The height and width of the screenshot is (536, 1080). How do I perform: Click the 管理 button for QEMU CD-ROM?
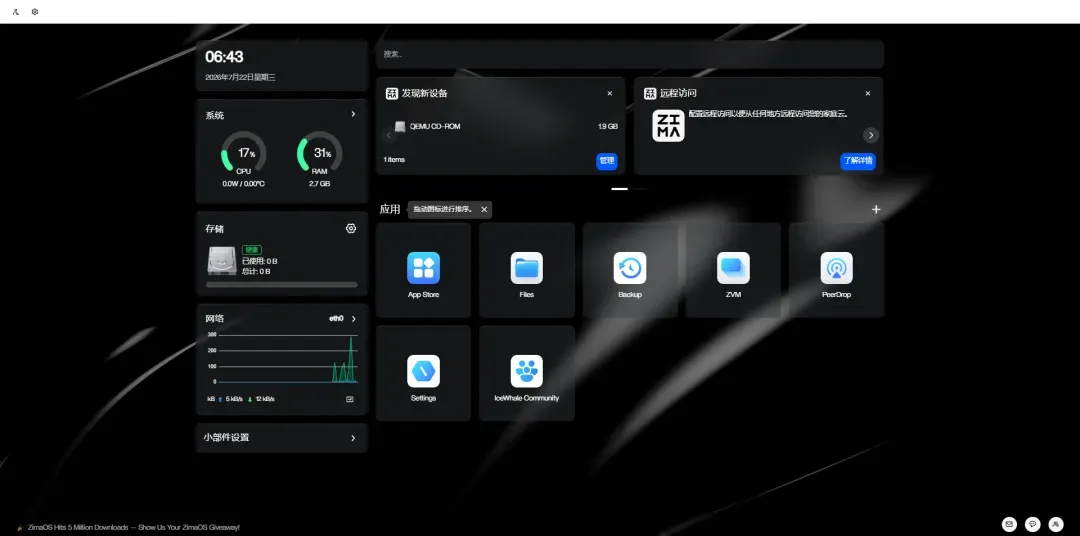[x=607, y=161]
